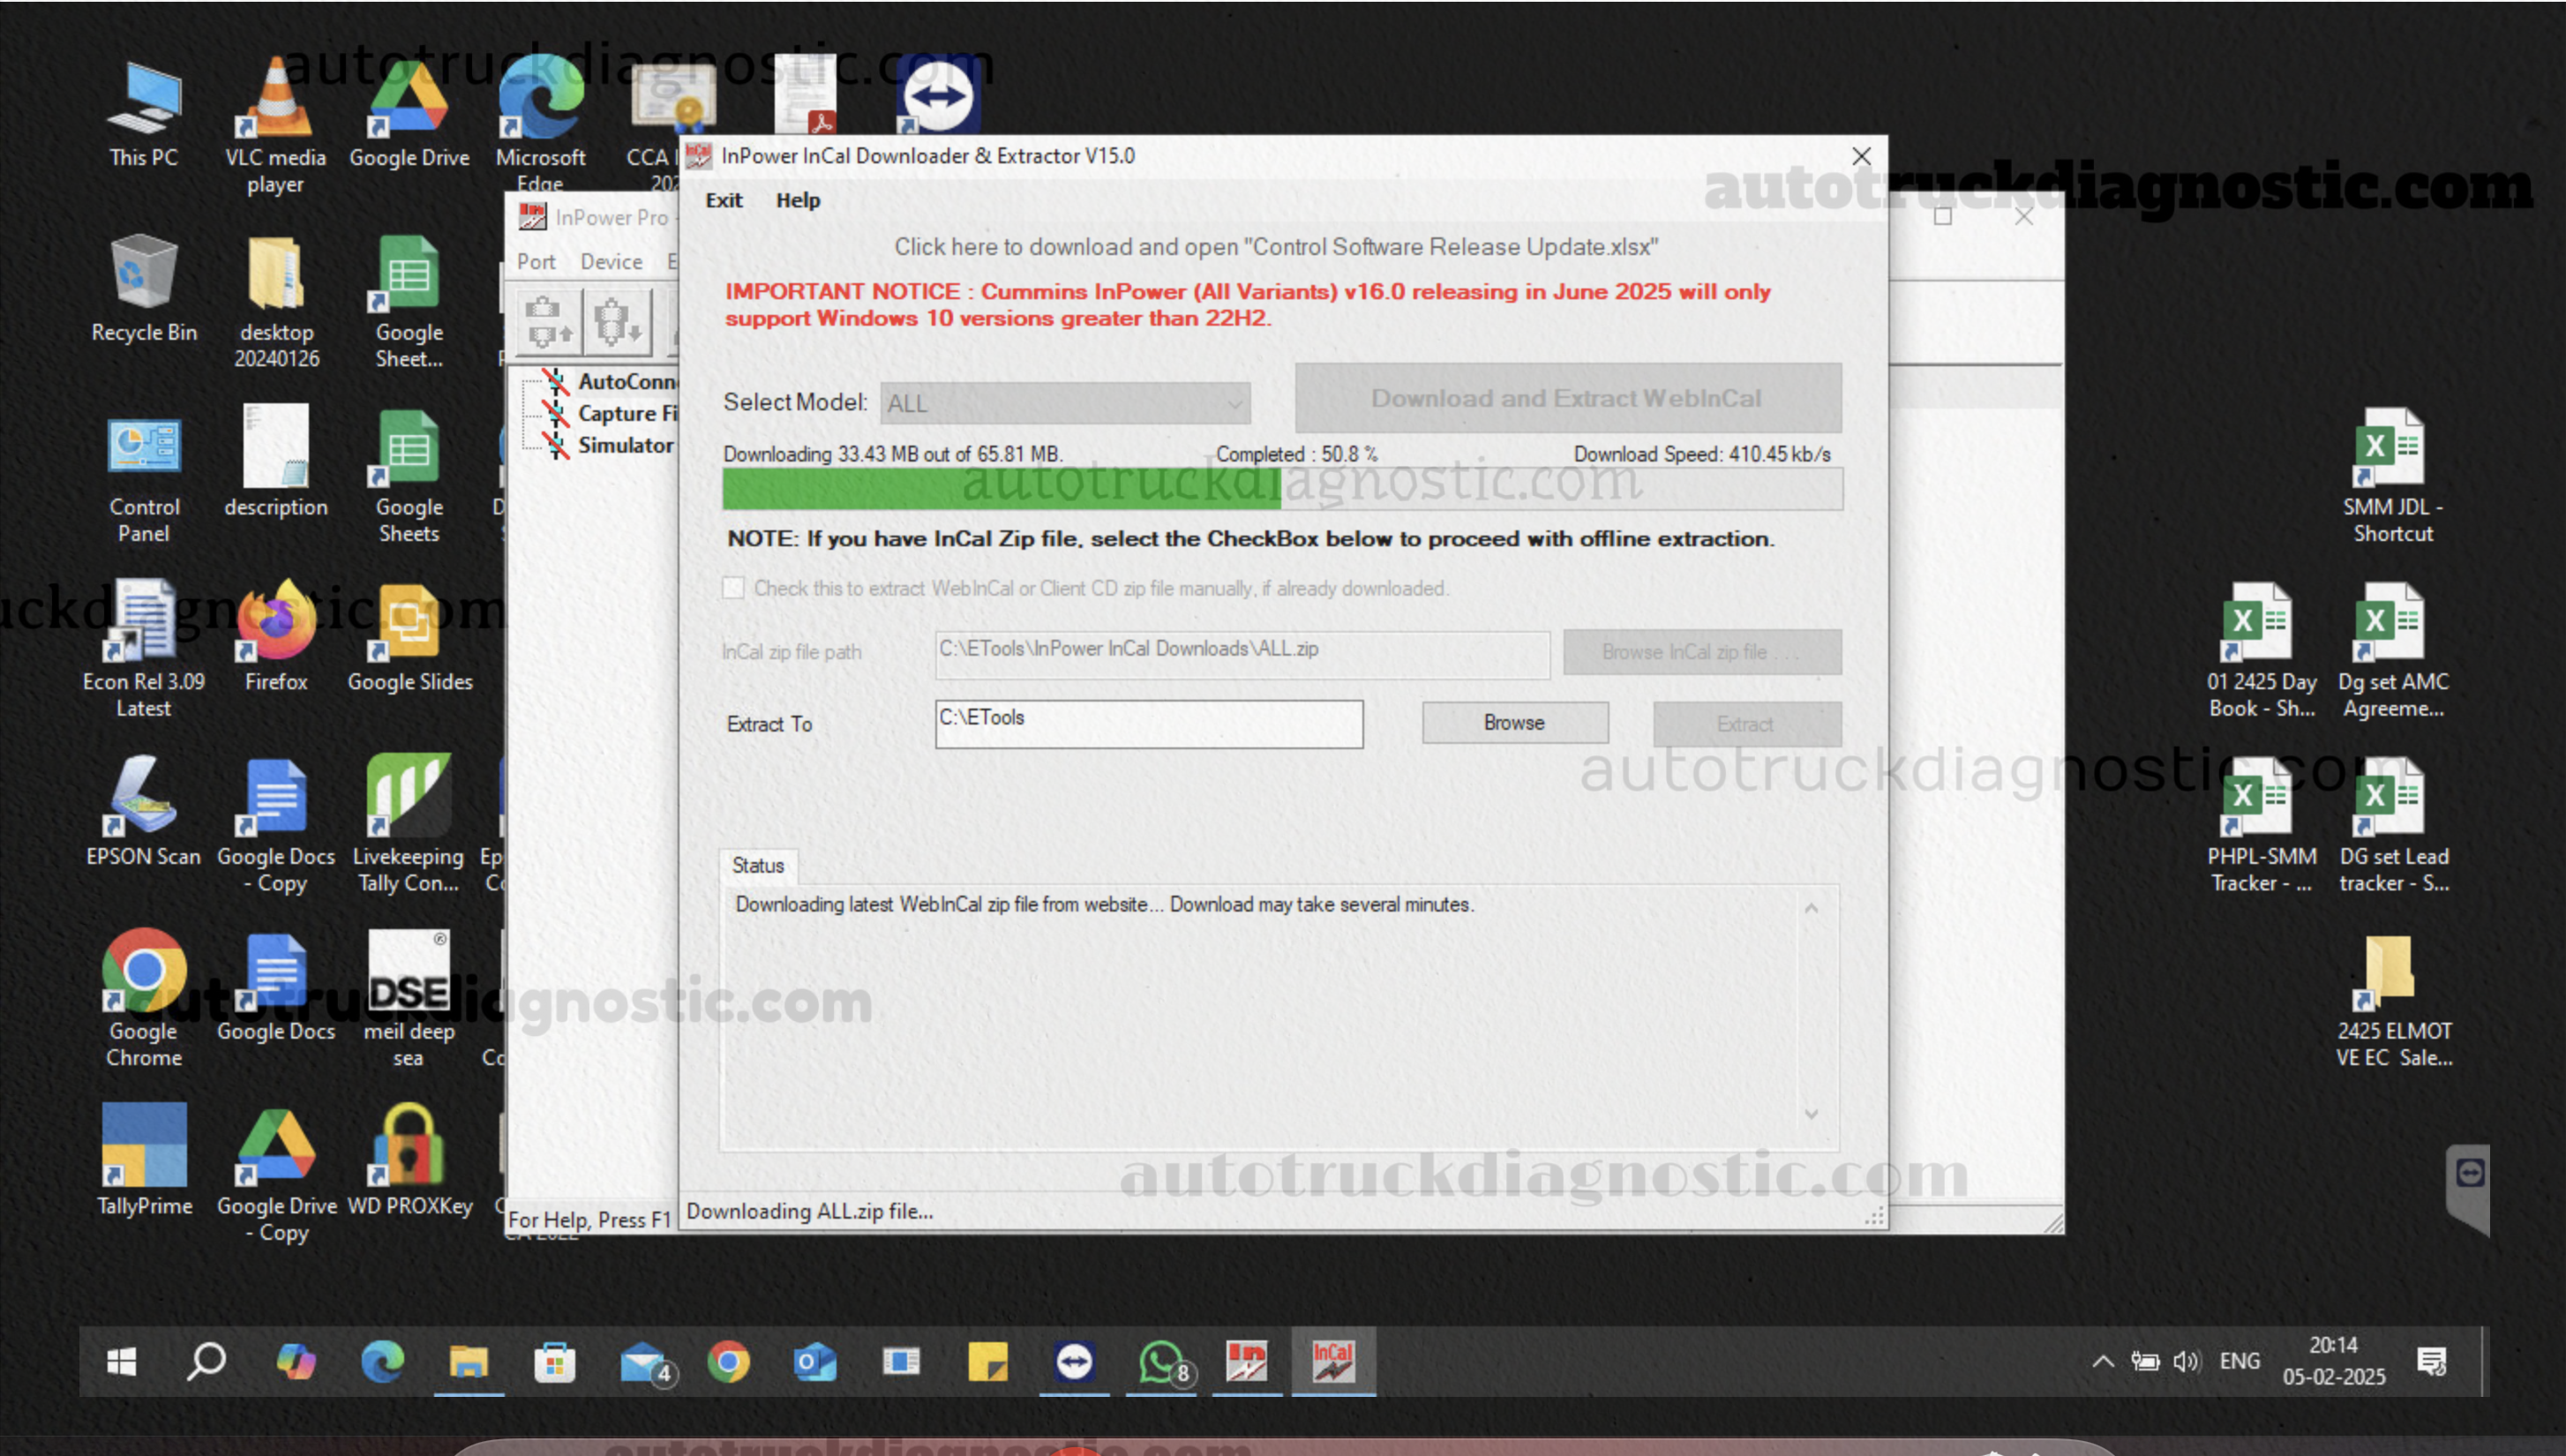This screenshot has height=1456, width=2566.
Task: Click the Browse button
Action: (1515, 722)
